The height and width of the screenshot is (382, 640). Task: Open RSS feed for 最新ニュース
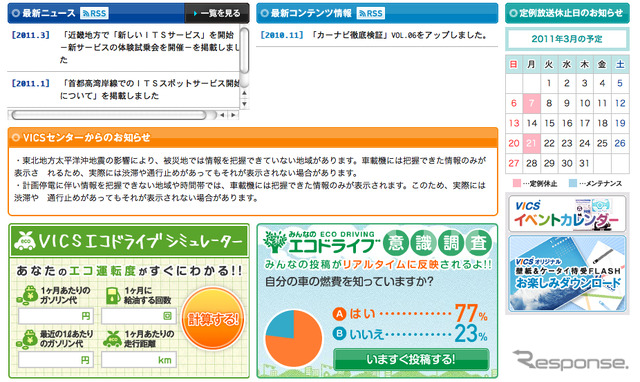(94, 13)
